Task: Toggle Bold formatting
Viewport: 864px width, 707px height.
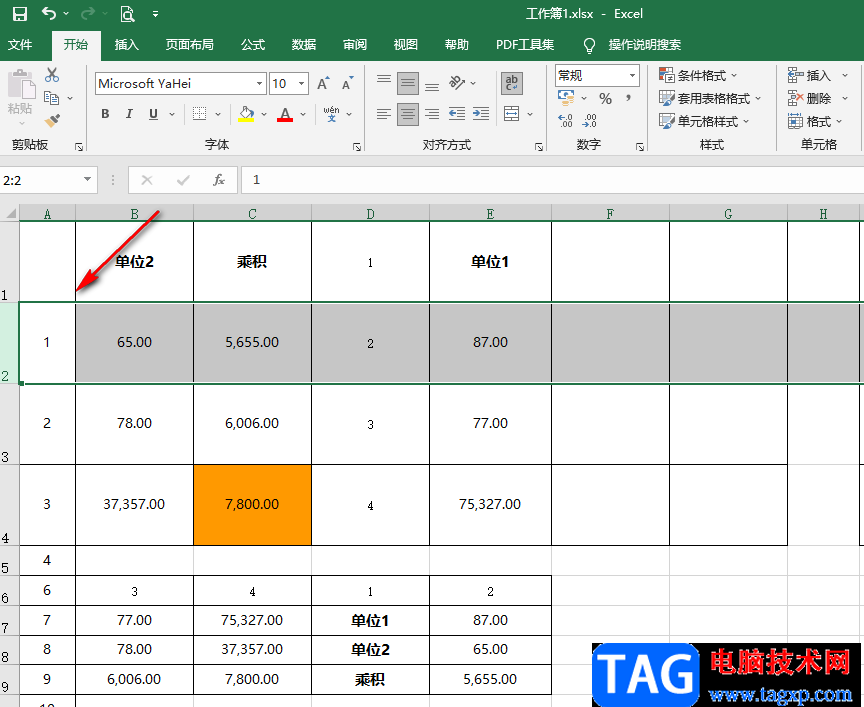Action: point(106,114)
